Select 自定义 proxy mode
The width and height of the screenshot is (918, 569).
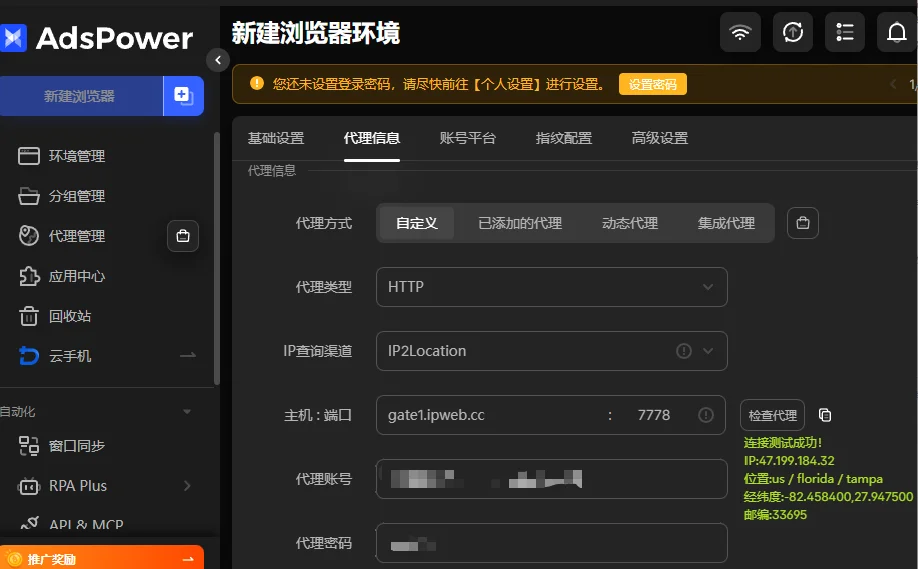click(417, 223)
